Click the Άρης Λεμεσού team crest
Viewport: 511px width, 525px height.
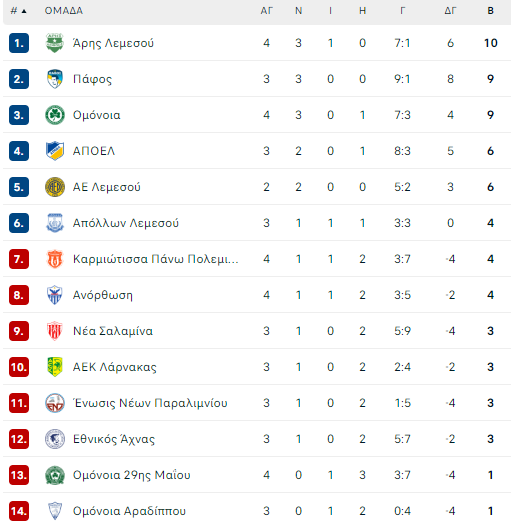55,43
